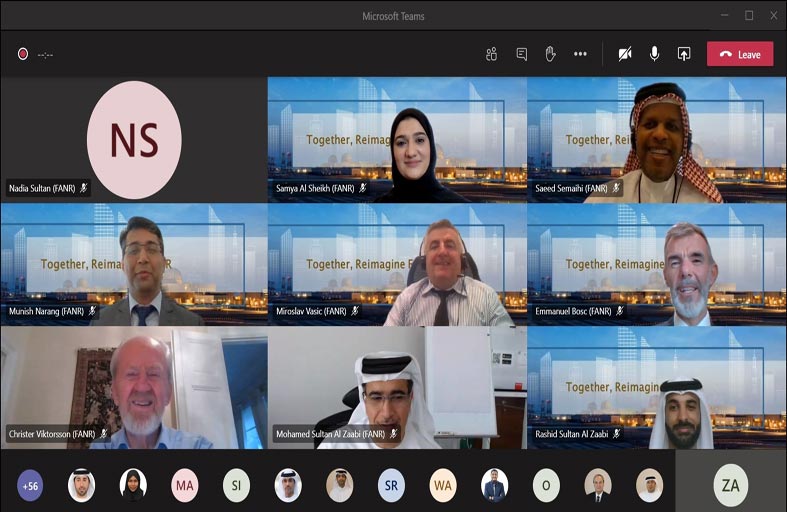Screen dimensions: 787x512
Task: Share your screen content
Action: 684,54
